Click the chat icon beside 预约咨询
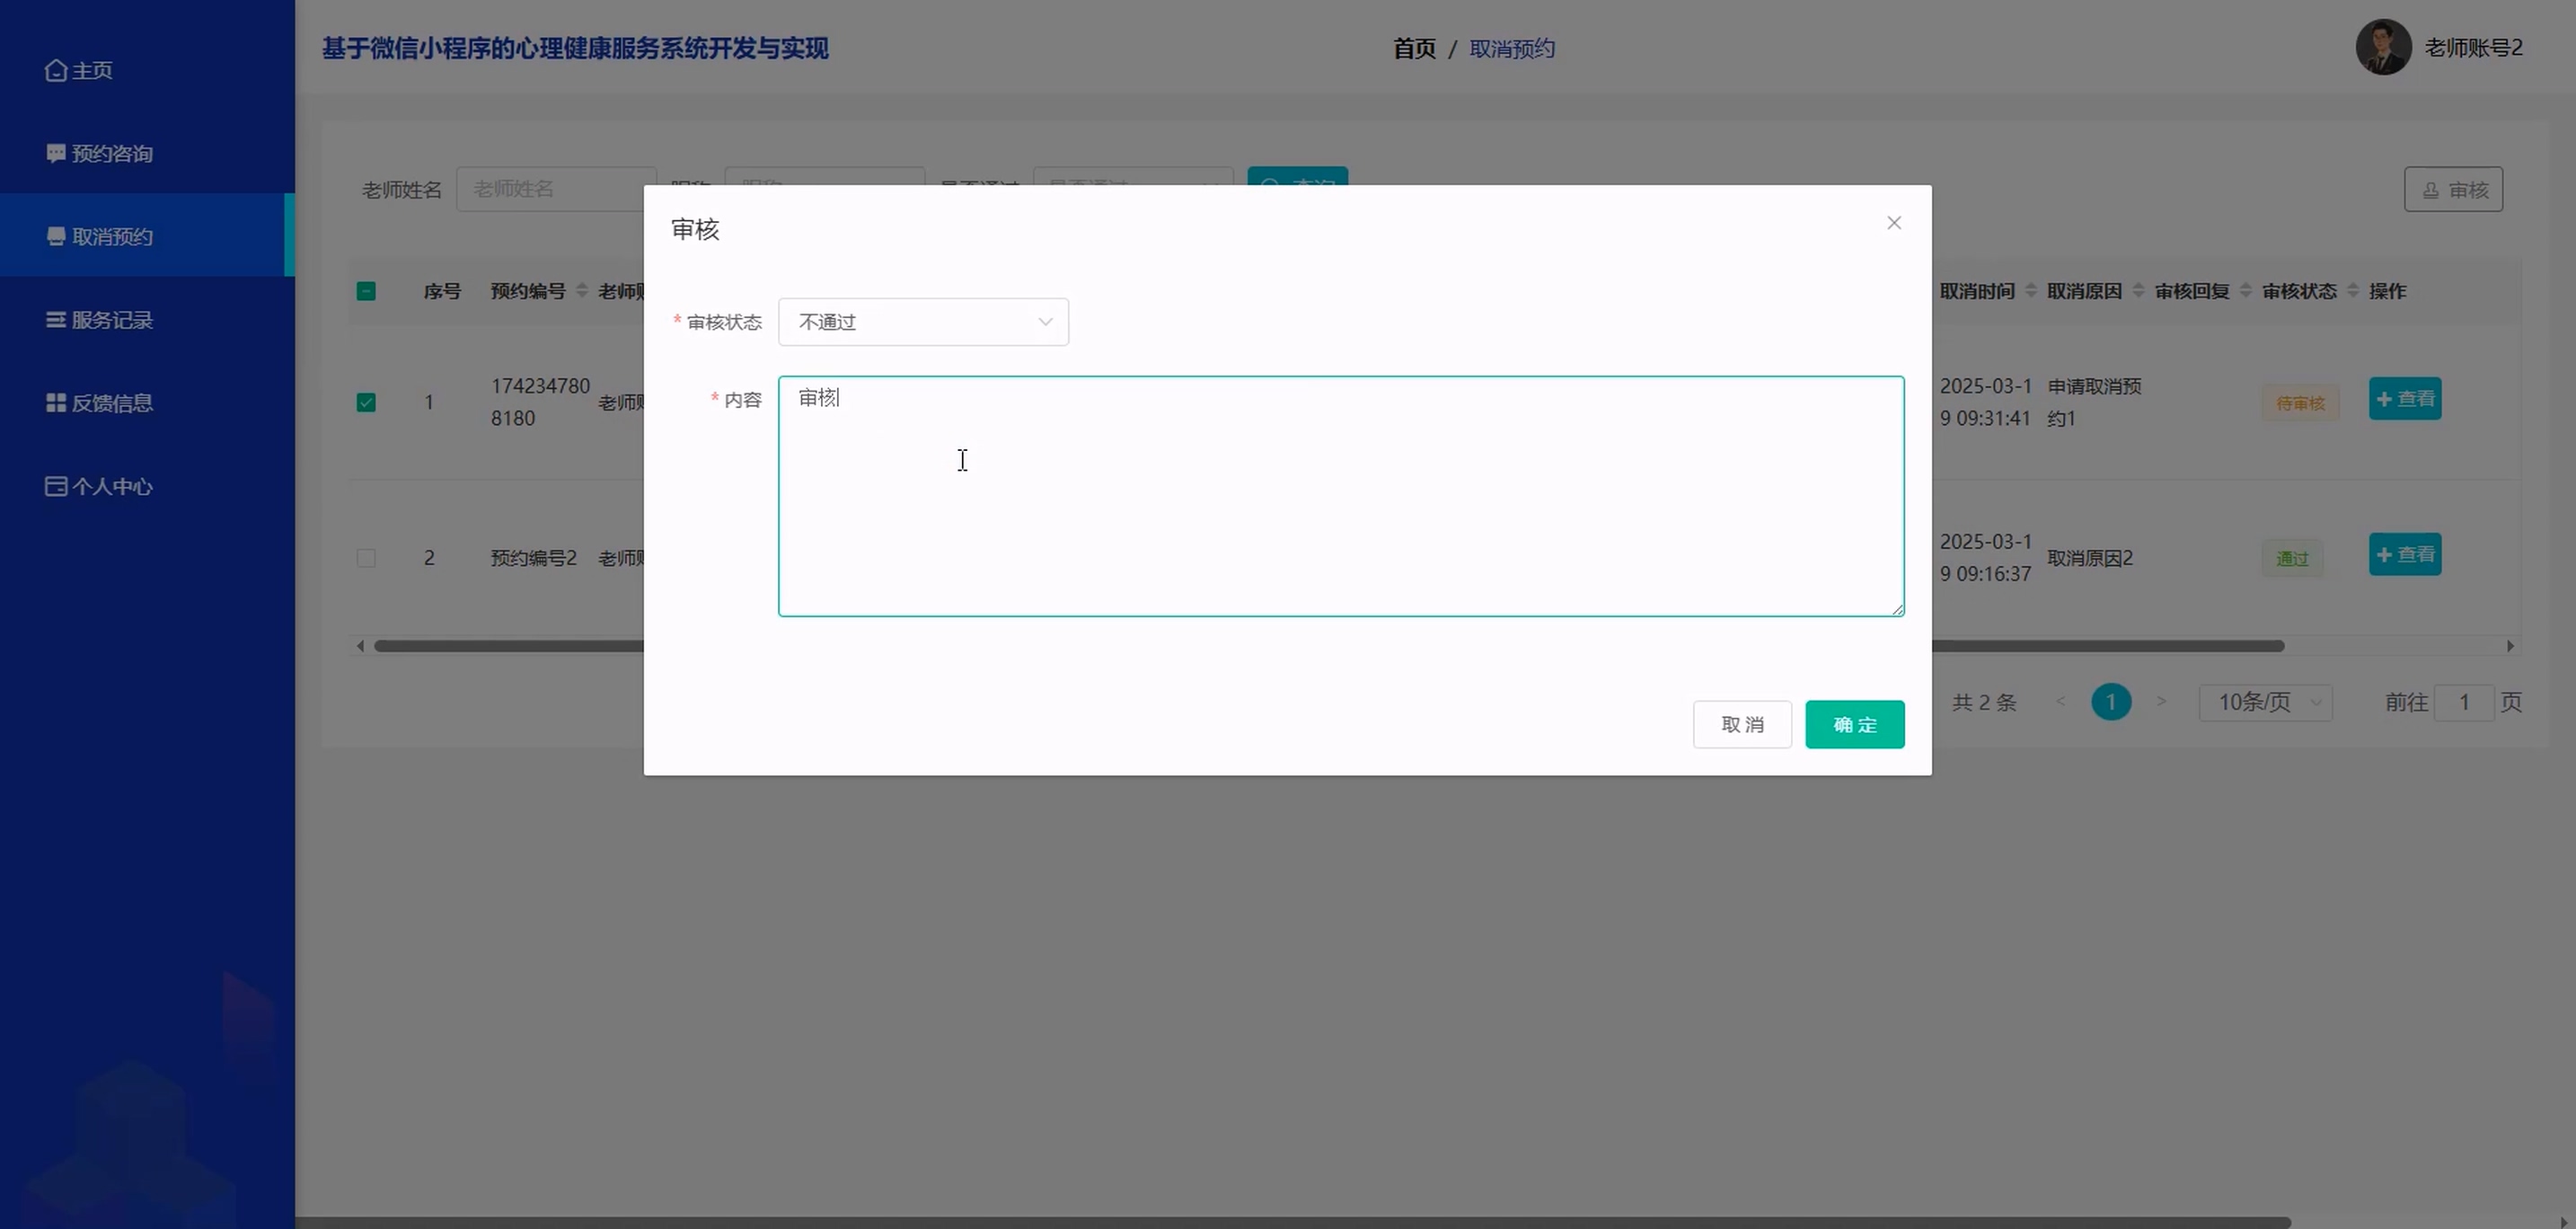Viewport: 2576px width, 1229px height. click(x=56, y=153)
